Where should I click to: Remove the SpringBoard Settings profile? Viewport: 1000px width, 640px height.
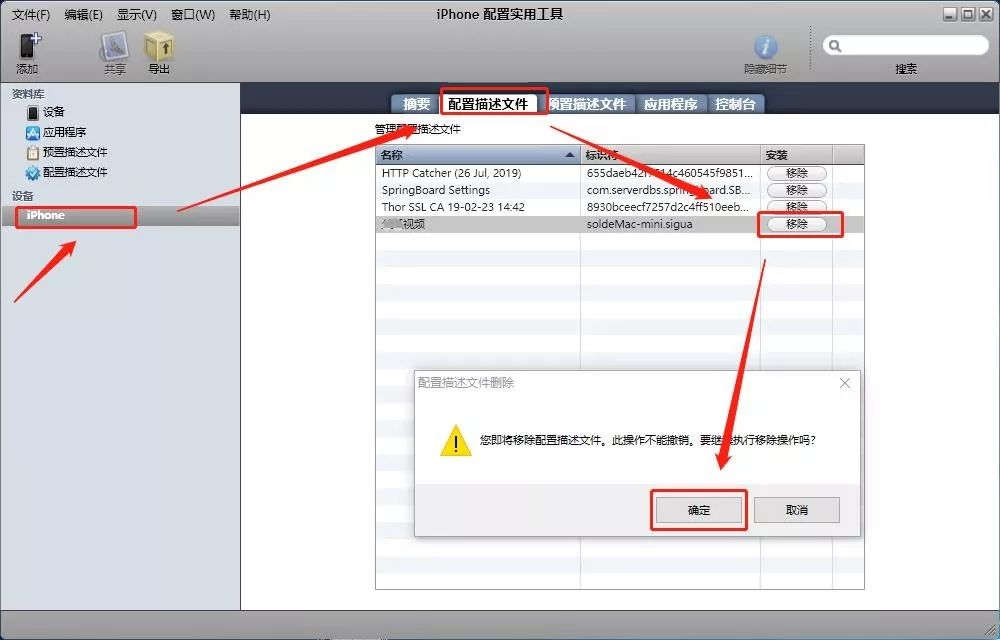797,190
